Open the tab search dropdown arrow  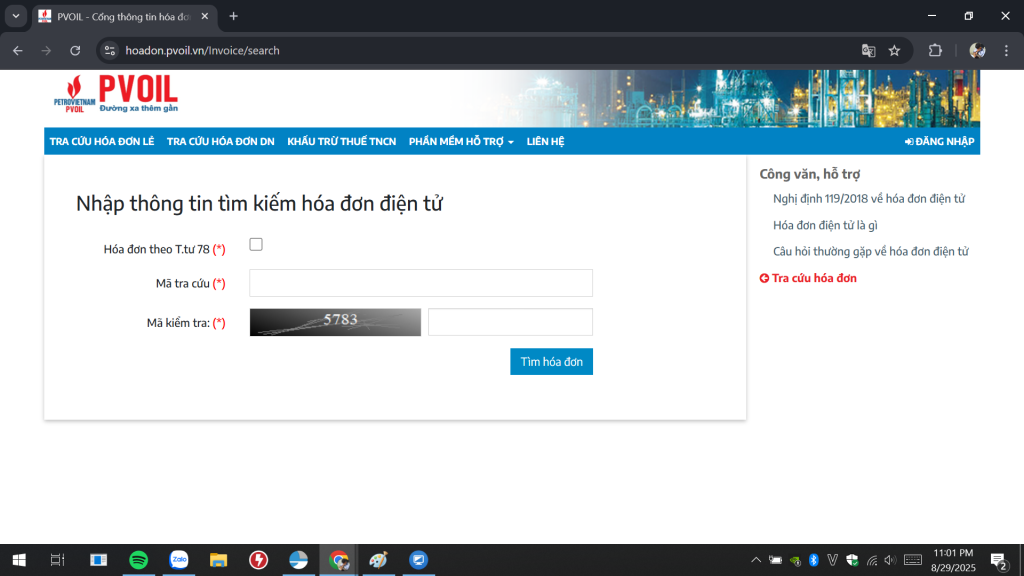click(16, 16)
